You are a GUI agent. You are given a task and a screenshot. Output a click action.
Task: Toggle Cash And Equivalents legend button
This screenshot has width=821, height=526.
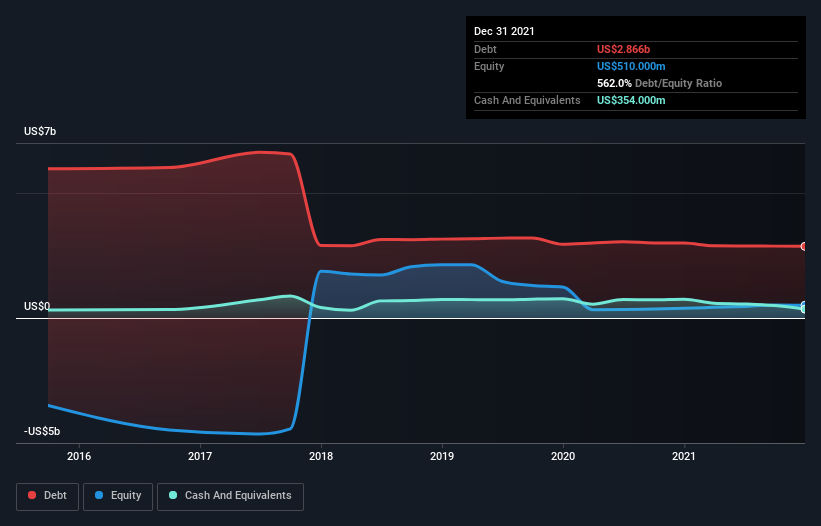pyautogui.click(x=230, y=496)
